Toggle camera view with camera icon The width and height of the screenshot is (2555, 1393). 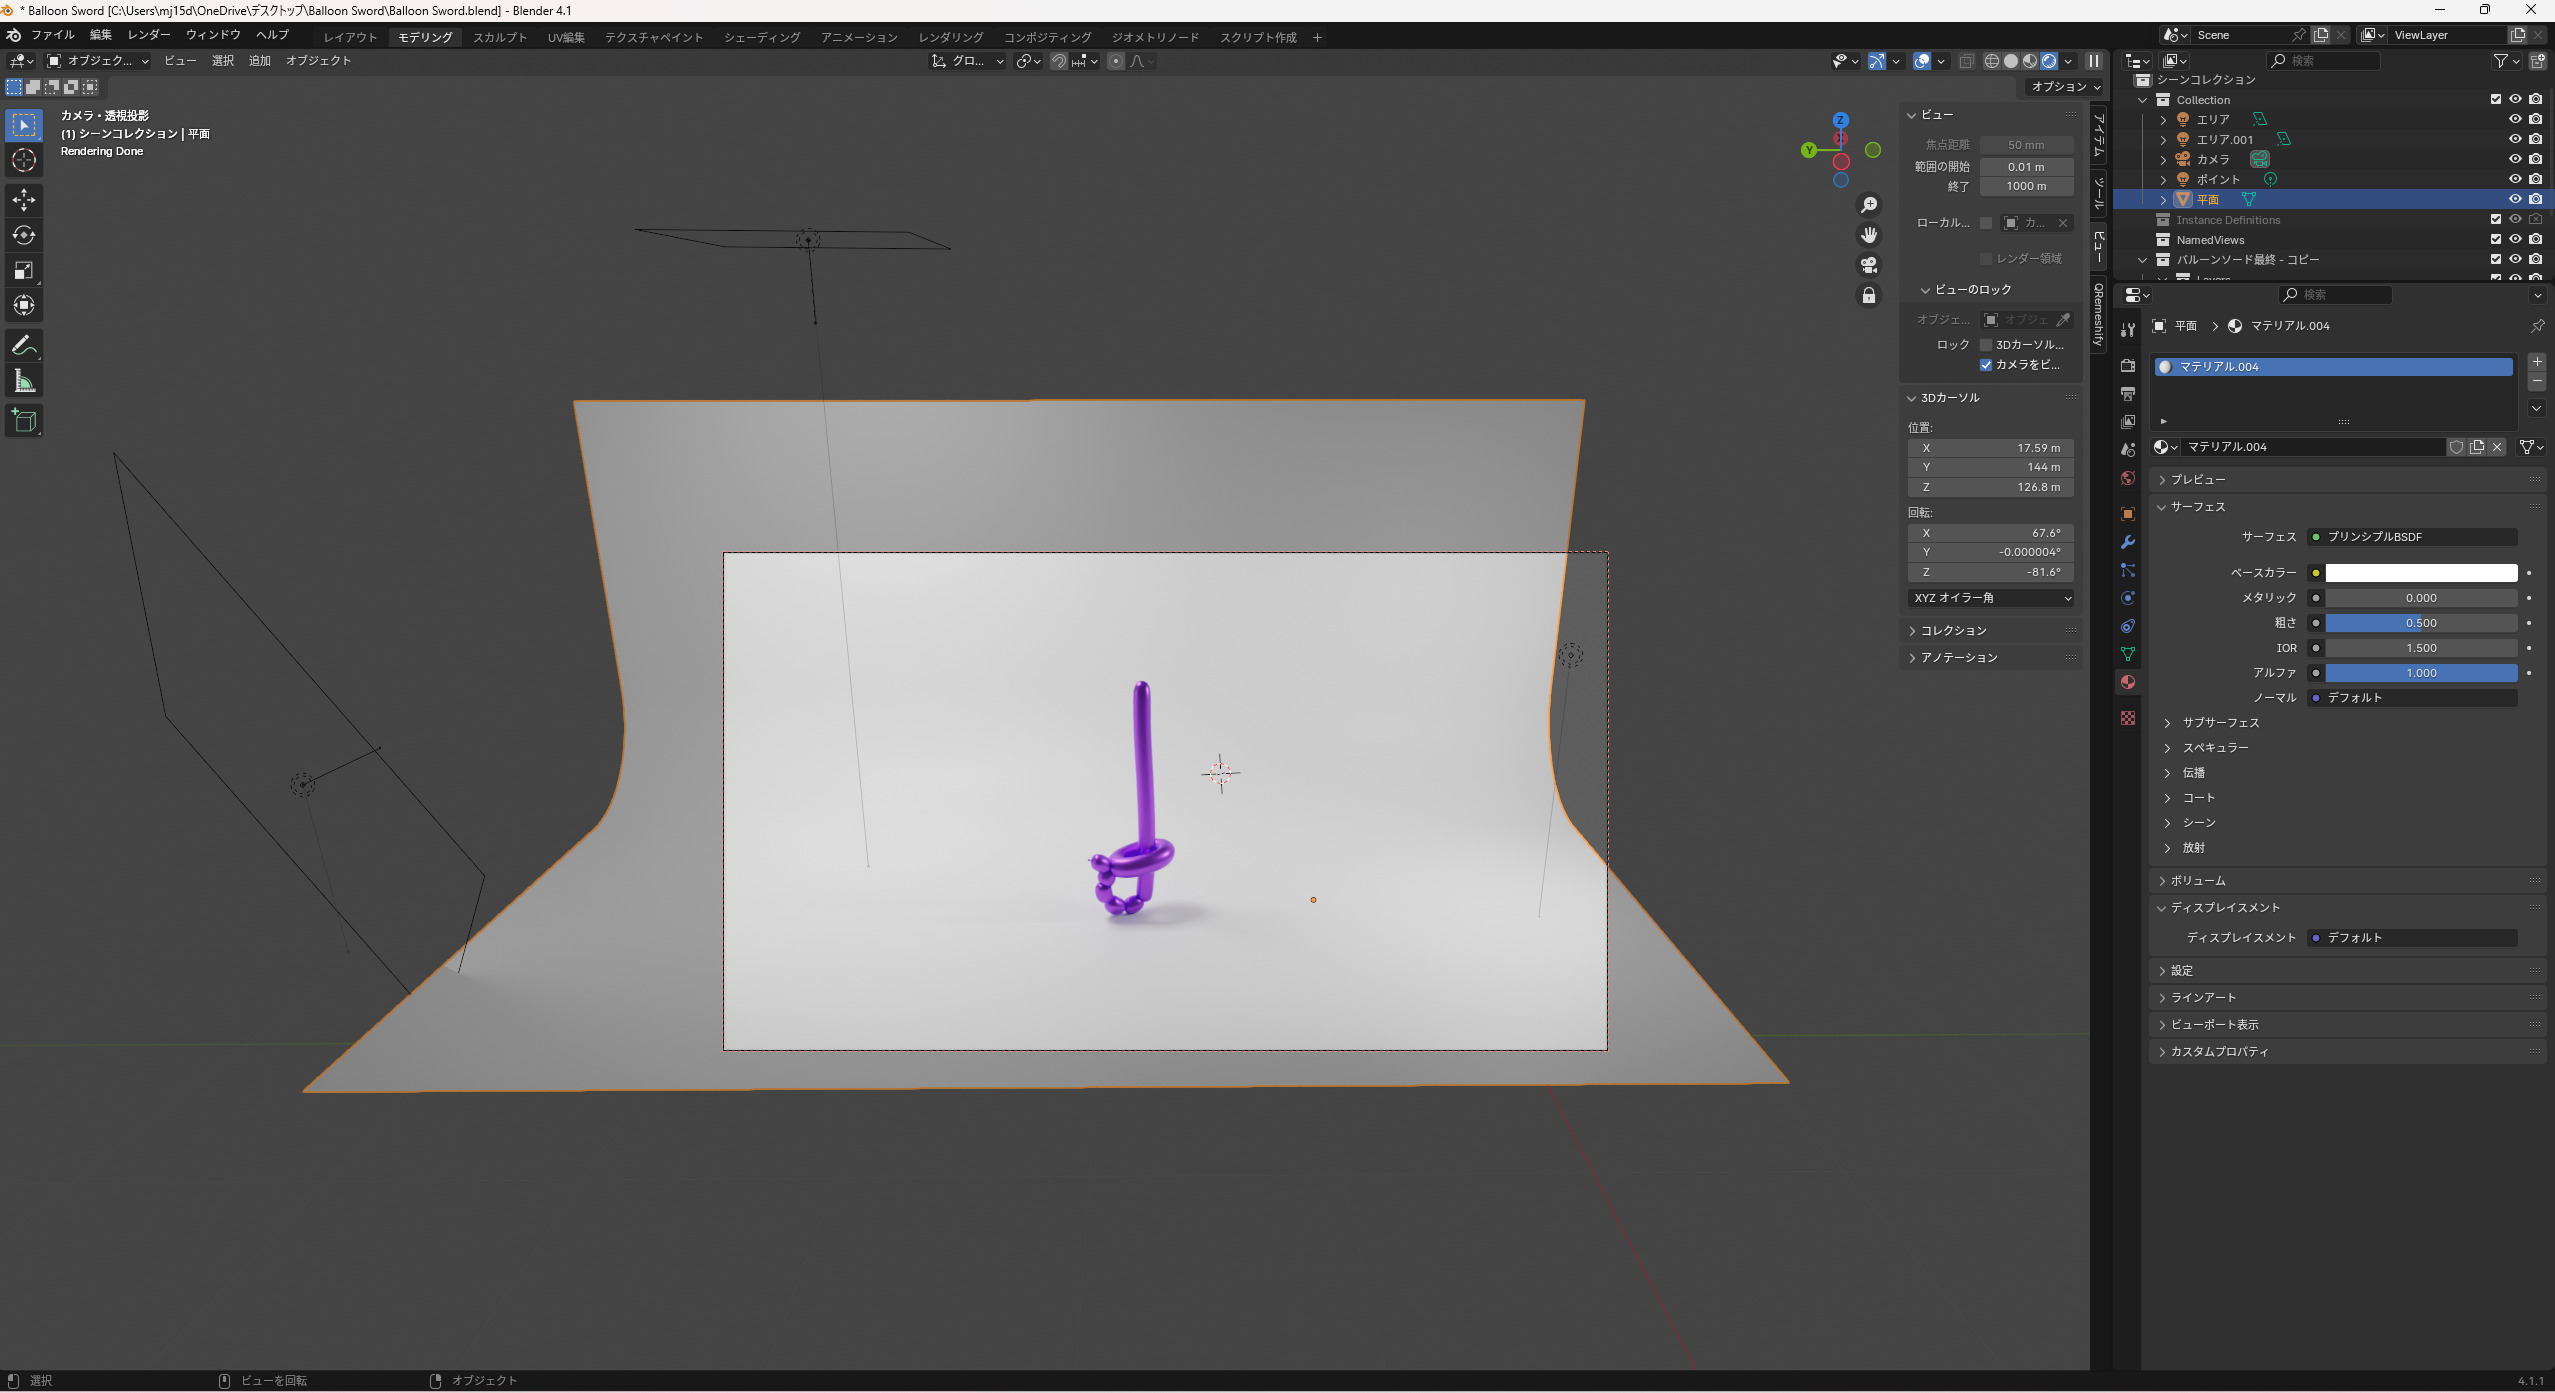click(1868, 265)
